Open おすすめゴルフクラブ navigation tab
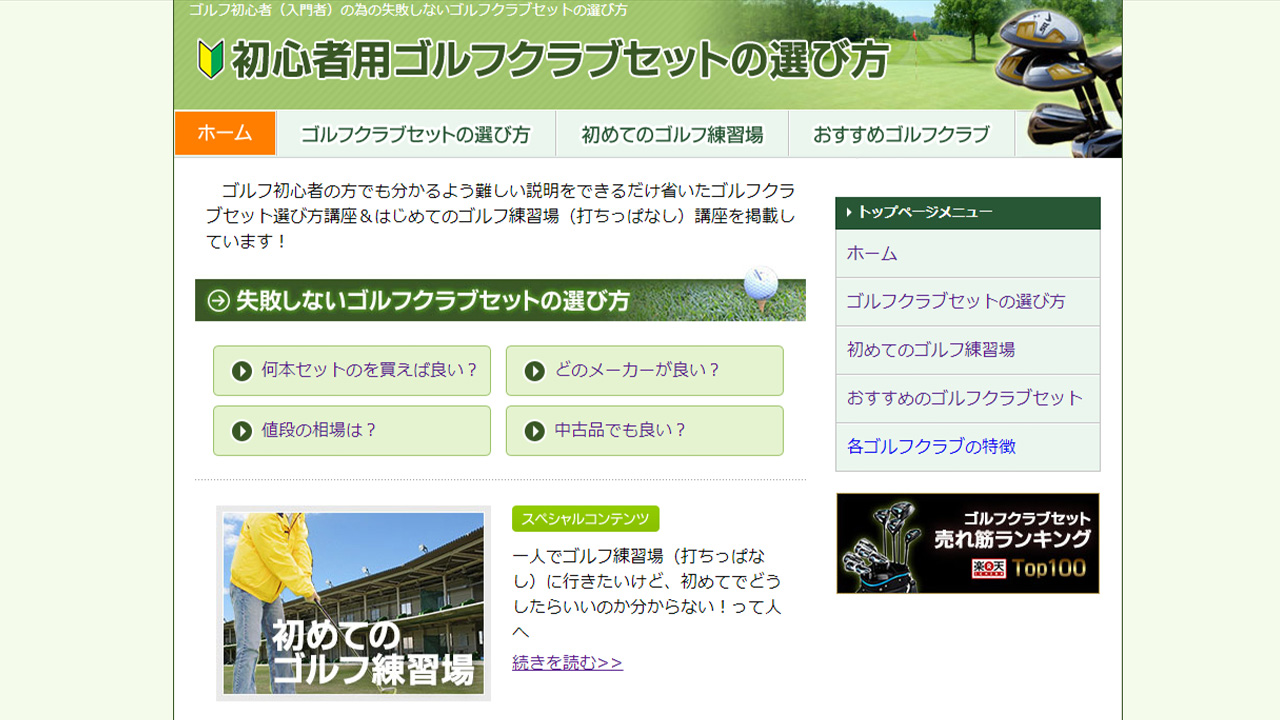The width and height of the screenshot is (1280, 720). click(x=901, y=134)
